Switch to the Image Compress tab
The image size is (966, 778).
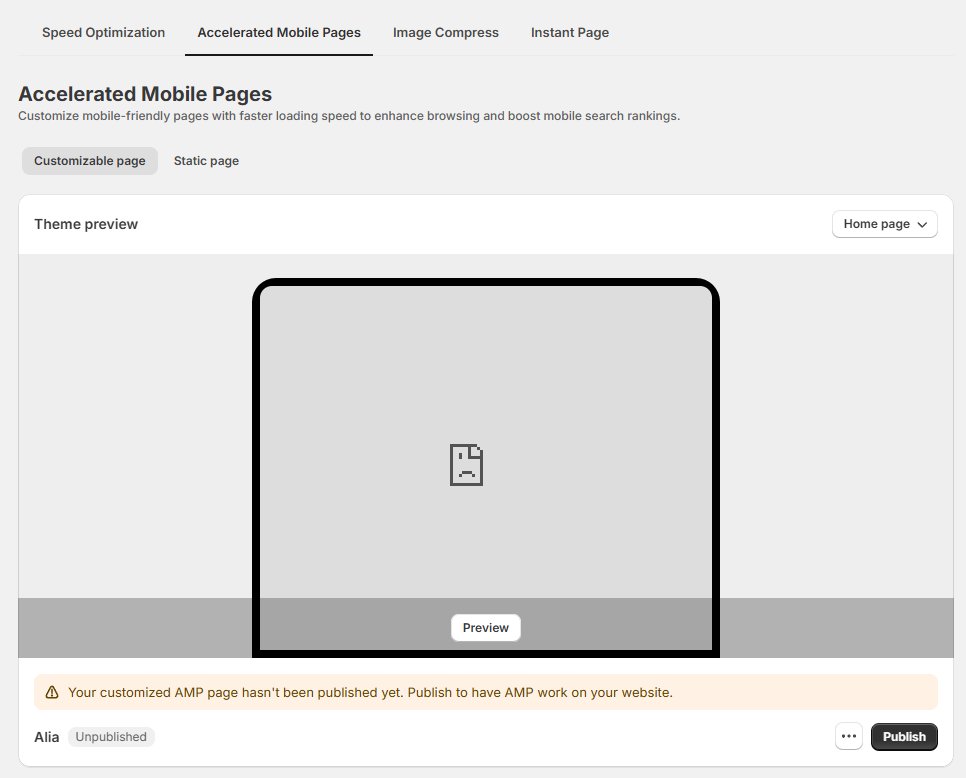[x=445, y=33]
